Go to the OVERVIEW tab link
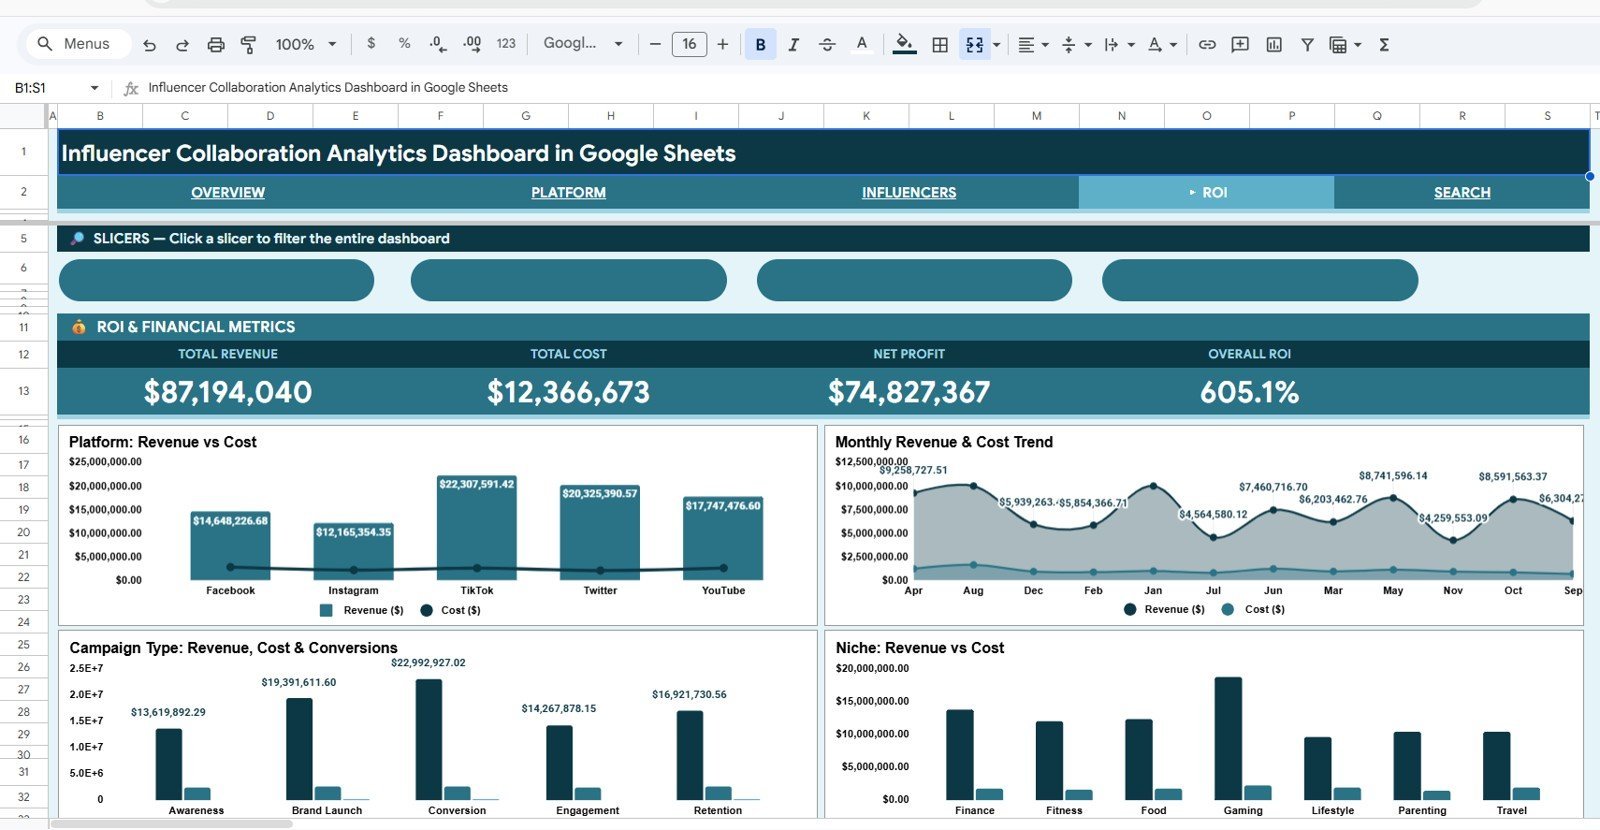Image resolution: width=1600 pixels, height=830 pixels. tap(228, 192)
